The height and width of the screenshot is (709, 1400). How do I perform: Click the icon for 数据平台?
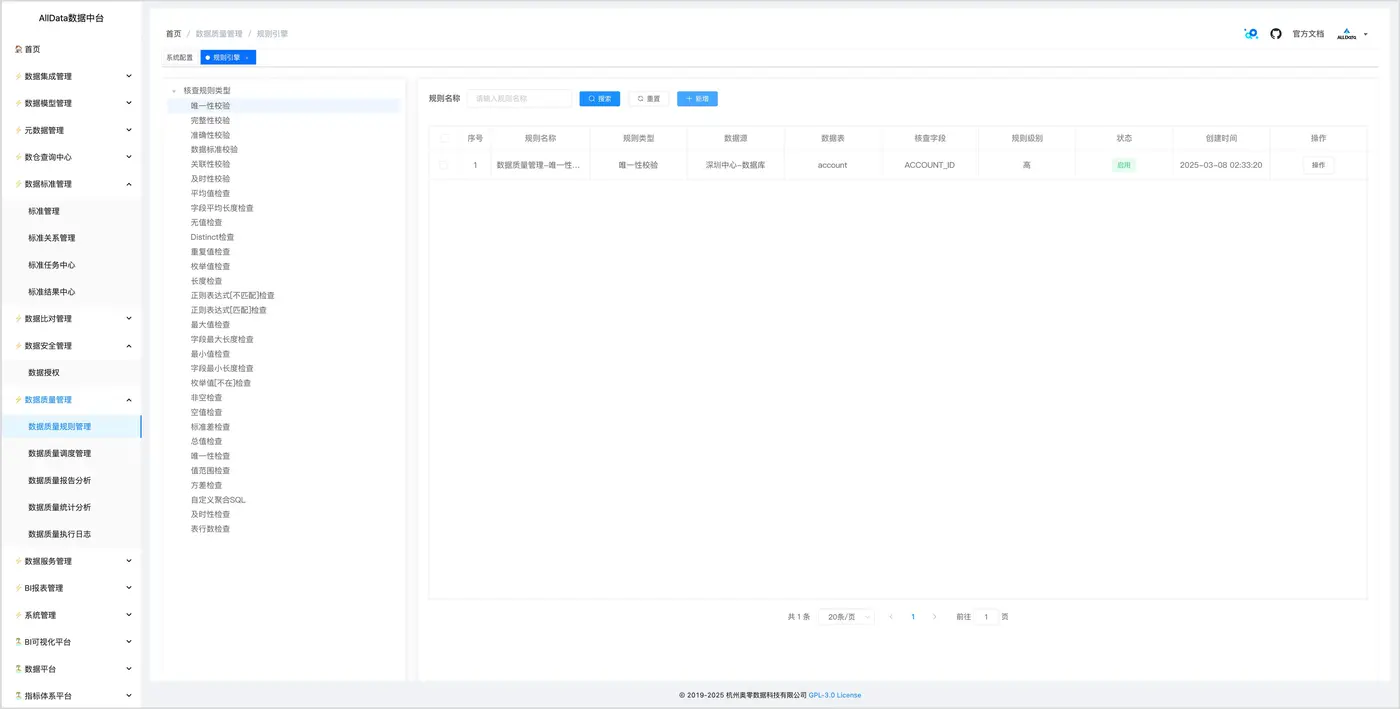pos(18,669)
